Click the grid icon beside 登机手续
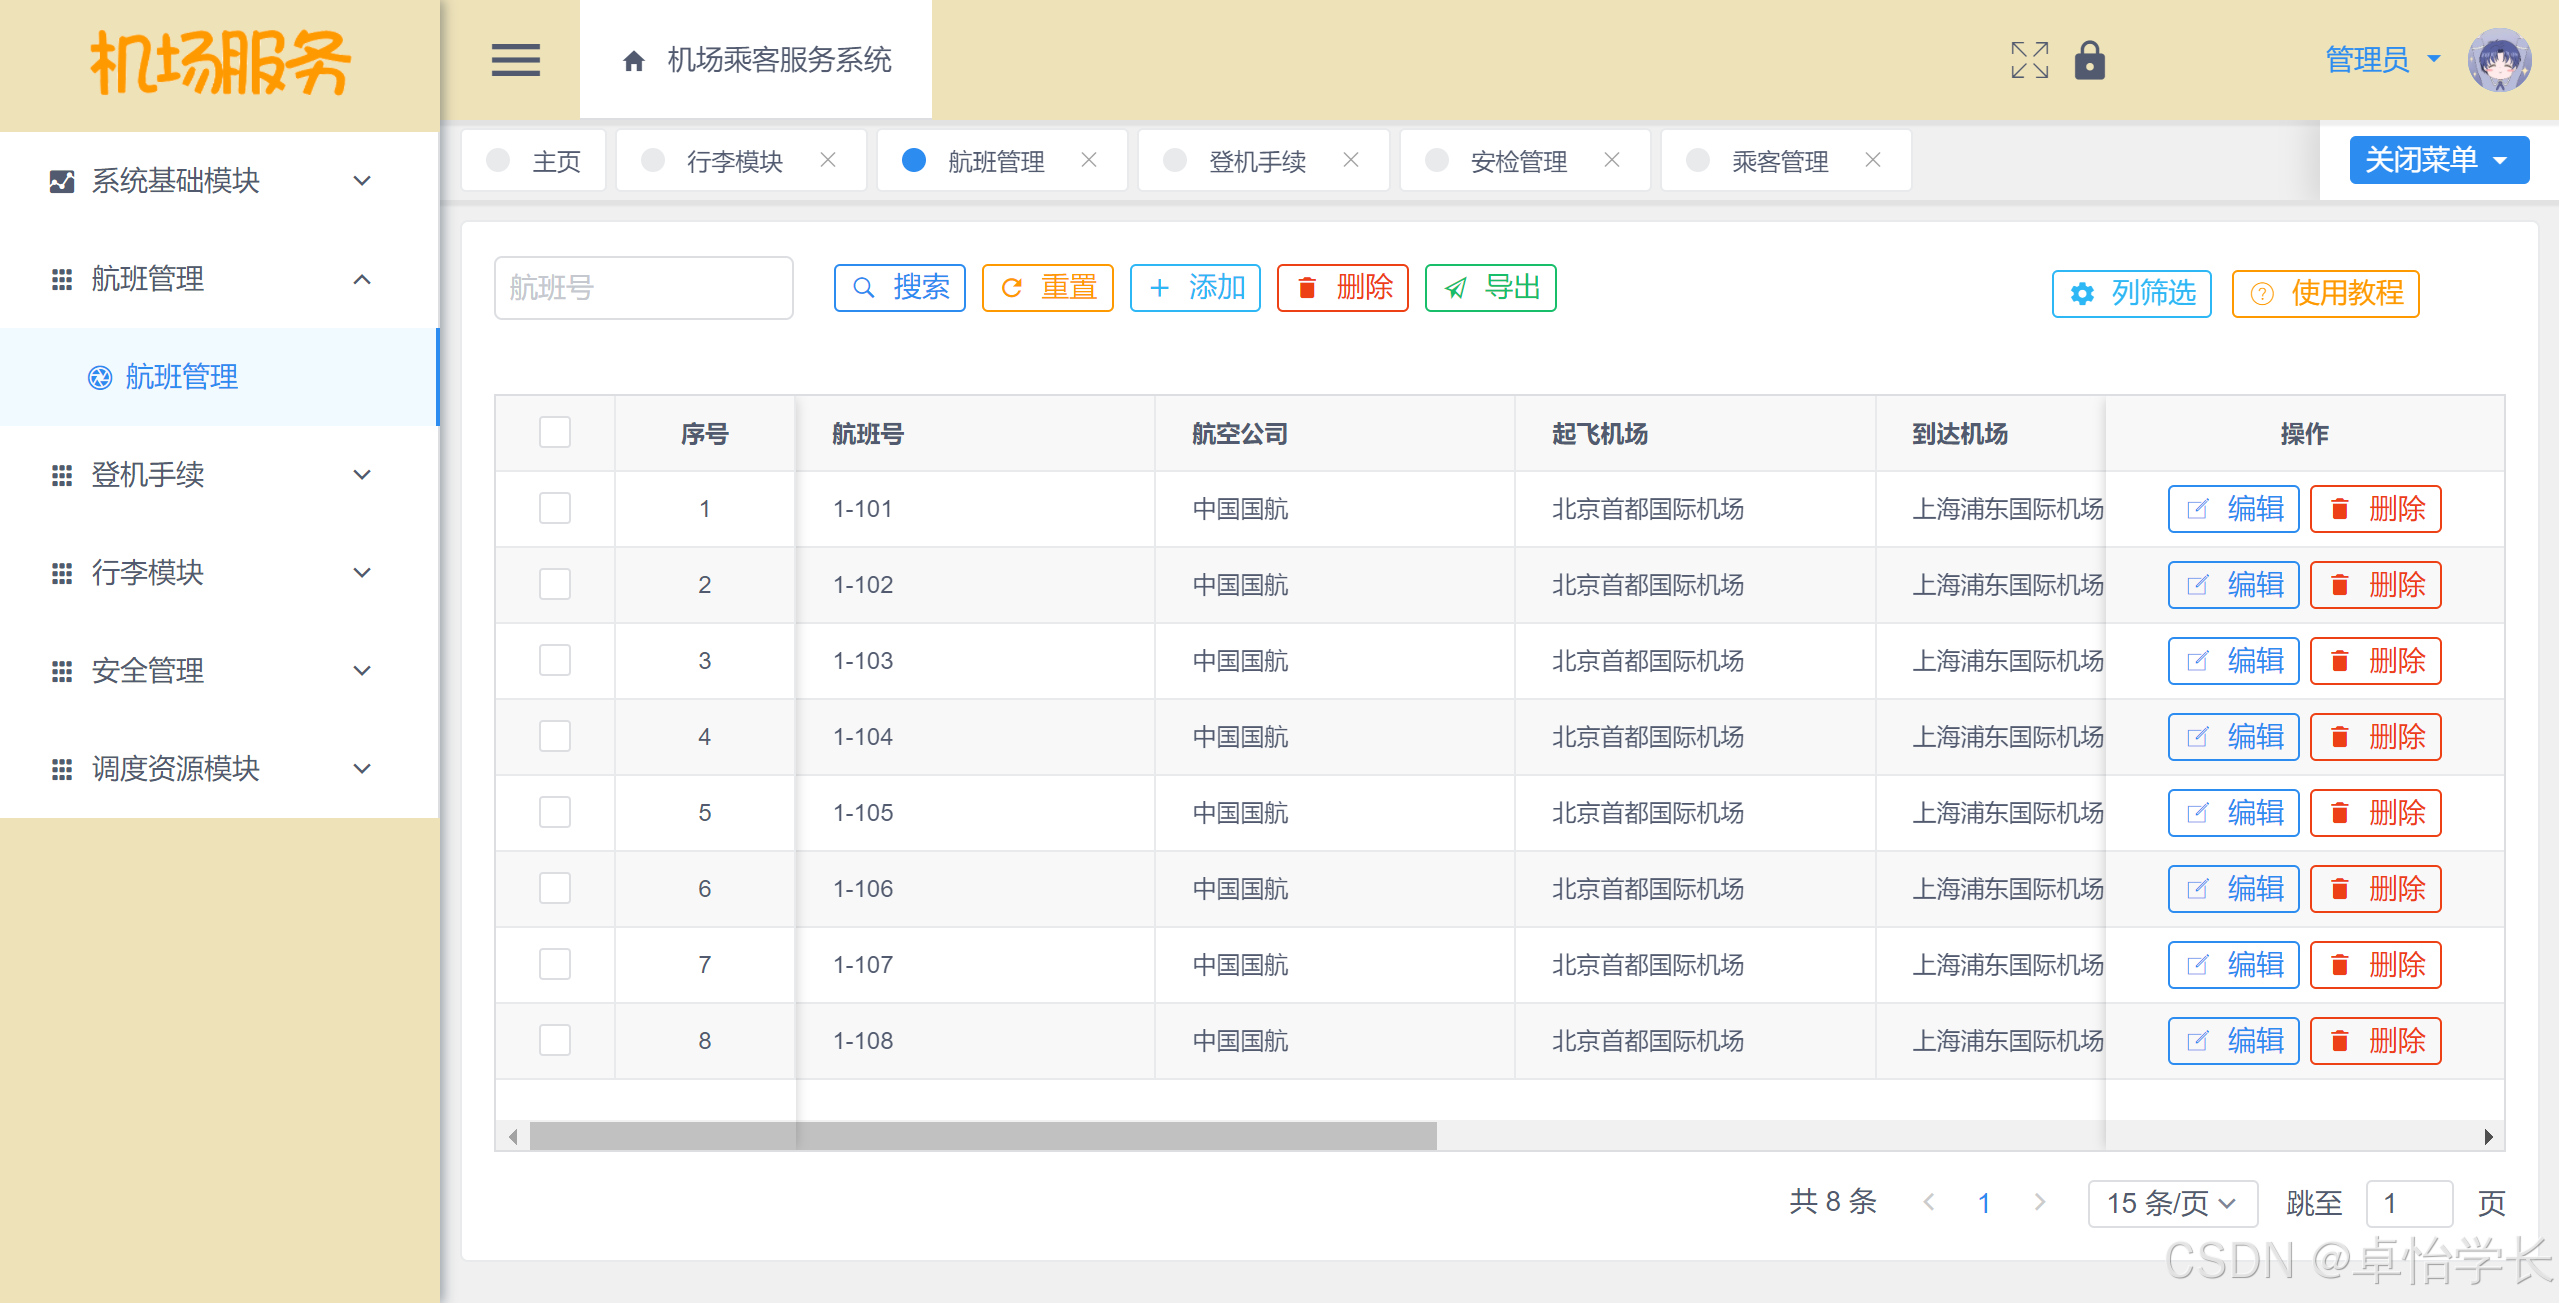The image size is (2559, 1303). [x=62, y=475]
